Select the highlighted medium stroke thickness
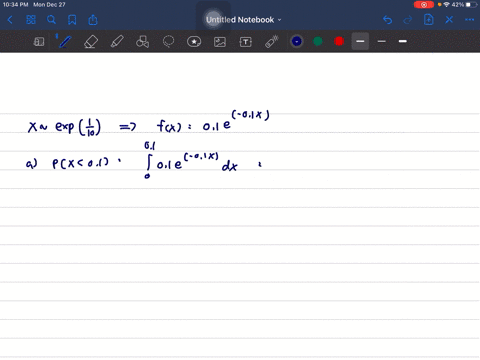The height and width of the screenshot is (360, 480). pos(360,41)
